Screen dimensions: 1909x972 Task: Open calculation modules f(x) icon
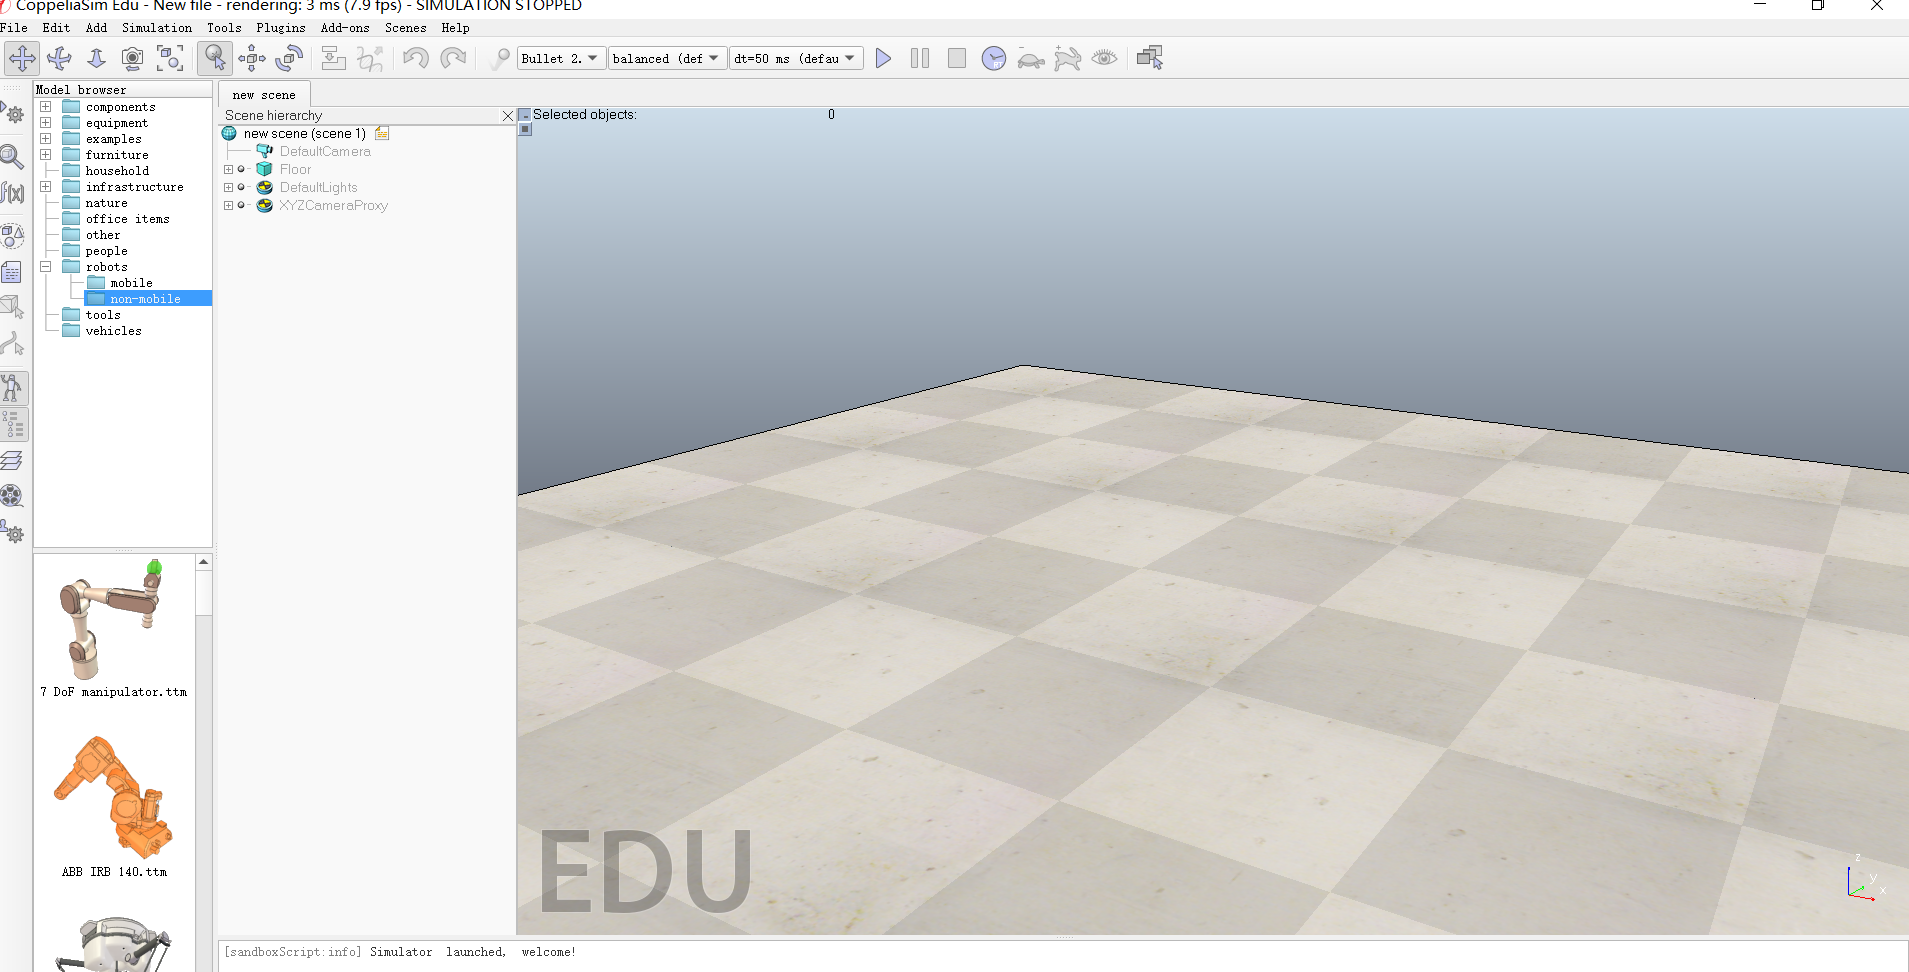tap(13, 192)
